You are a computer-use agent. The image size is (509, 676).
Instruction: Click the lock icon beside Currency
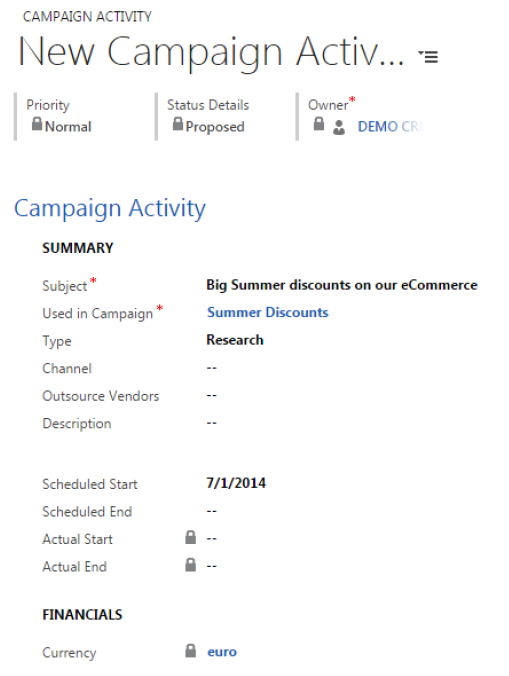[190, 651]
